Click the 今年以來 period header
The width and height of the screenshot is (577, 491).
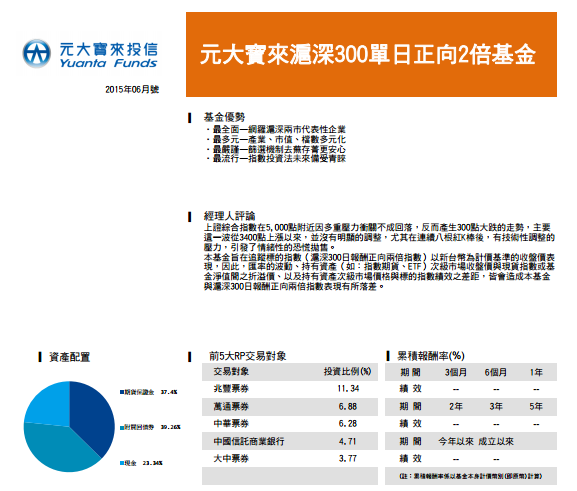[x=456, y=441]
